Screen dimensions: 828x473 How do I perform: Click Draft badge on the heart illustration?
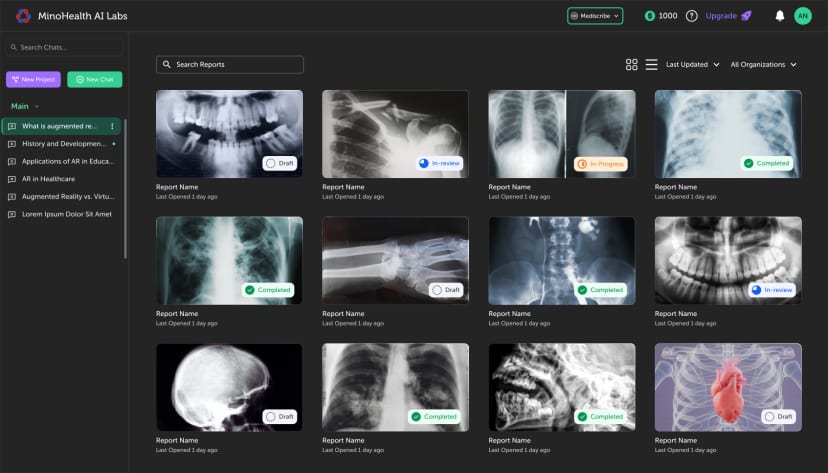pos(779,417)
